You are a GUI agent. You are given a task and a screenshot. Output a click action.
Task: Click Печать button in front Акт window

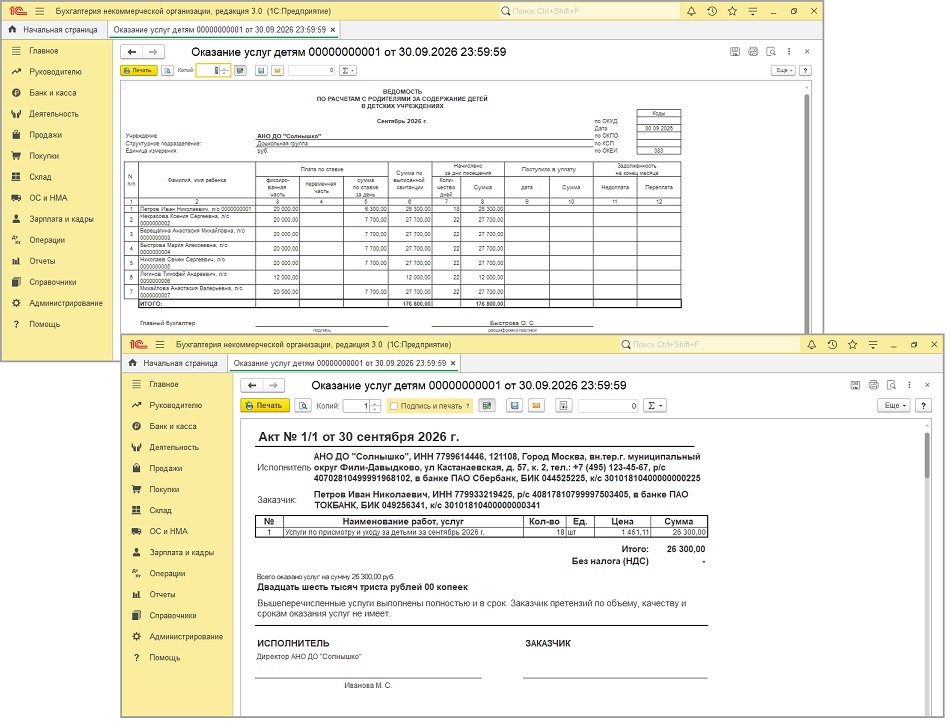(265, 405)
